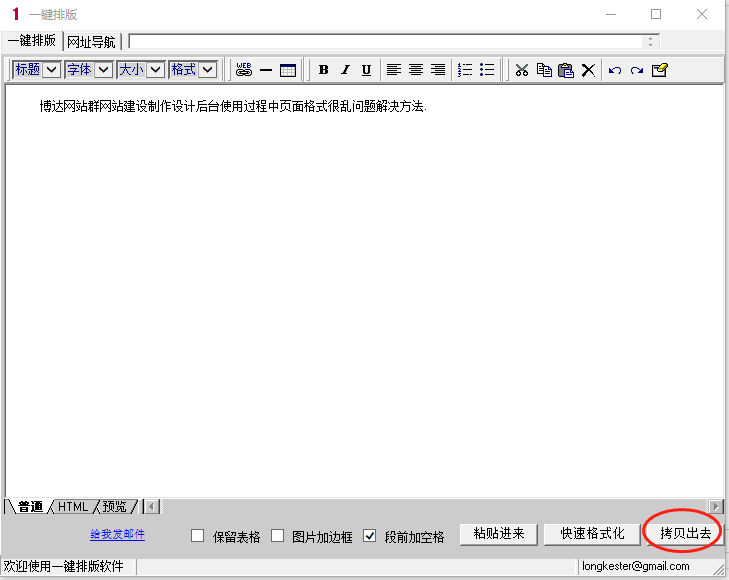Switch to the 网址导航 tab
This screenshot has width=729, height=580.
tap(91, 42)
